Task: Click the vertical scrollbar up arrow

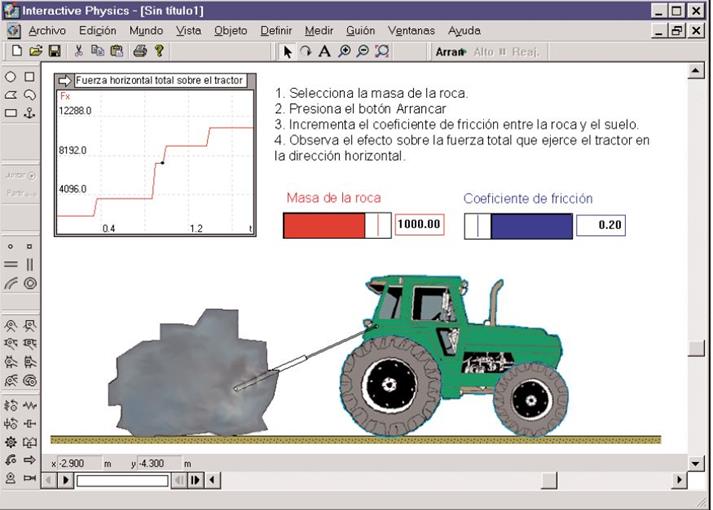Action: pos(696,70)
